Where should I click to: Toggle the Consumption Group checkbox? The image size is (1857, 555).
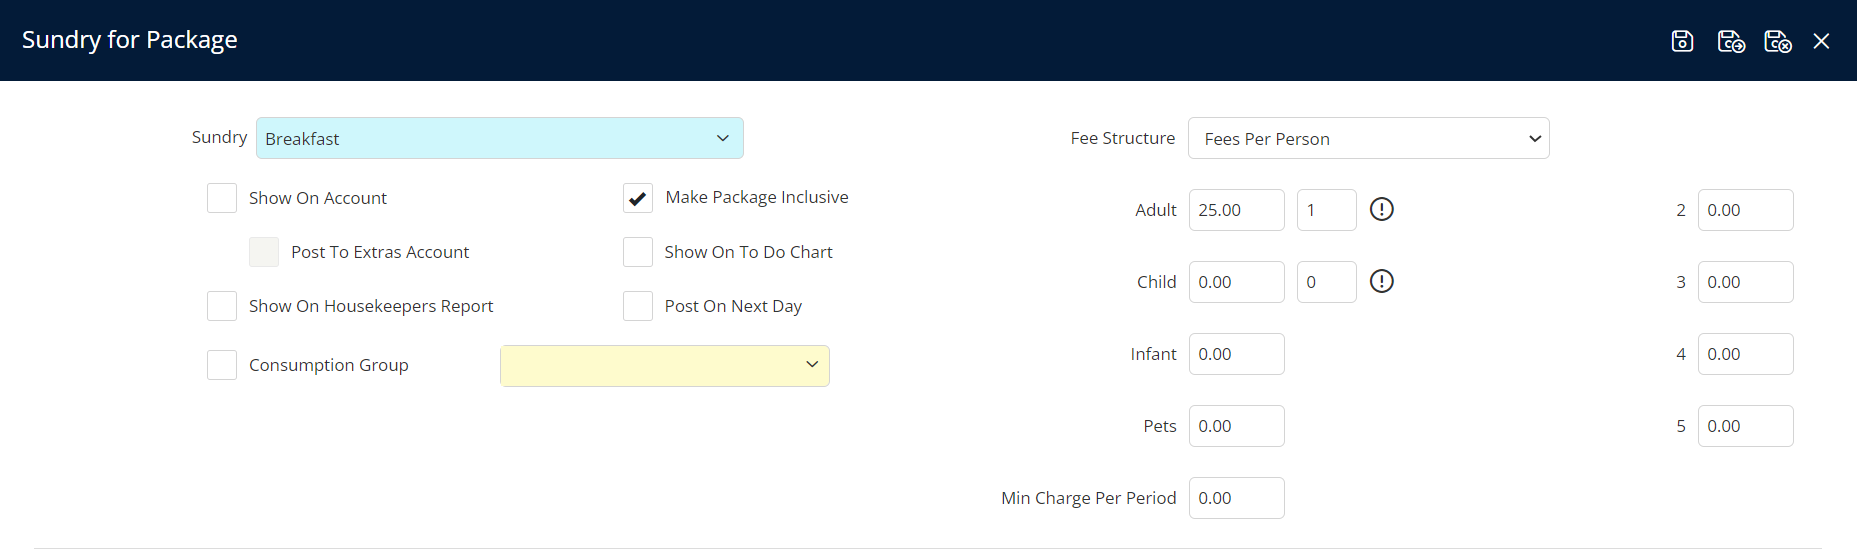tap(222, 365)
